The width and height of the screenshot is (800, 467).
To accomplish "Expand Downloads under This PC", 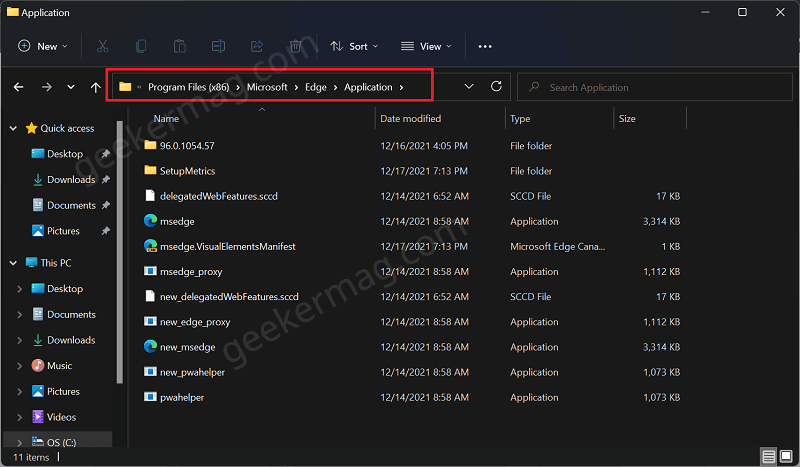I will pyautogui.click(x=19, y=340).
